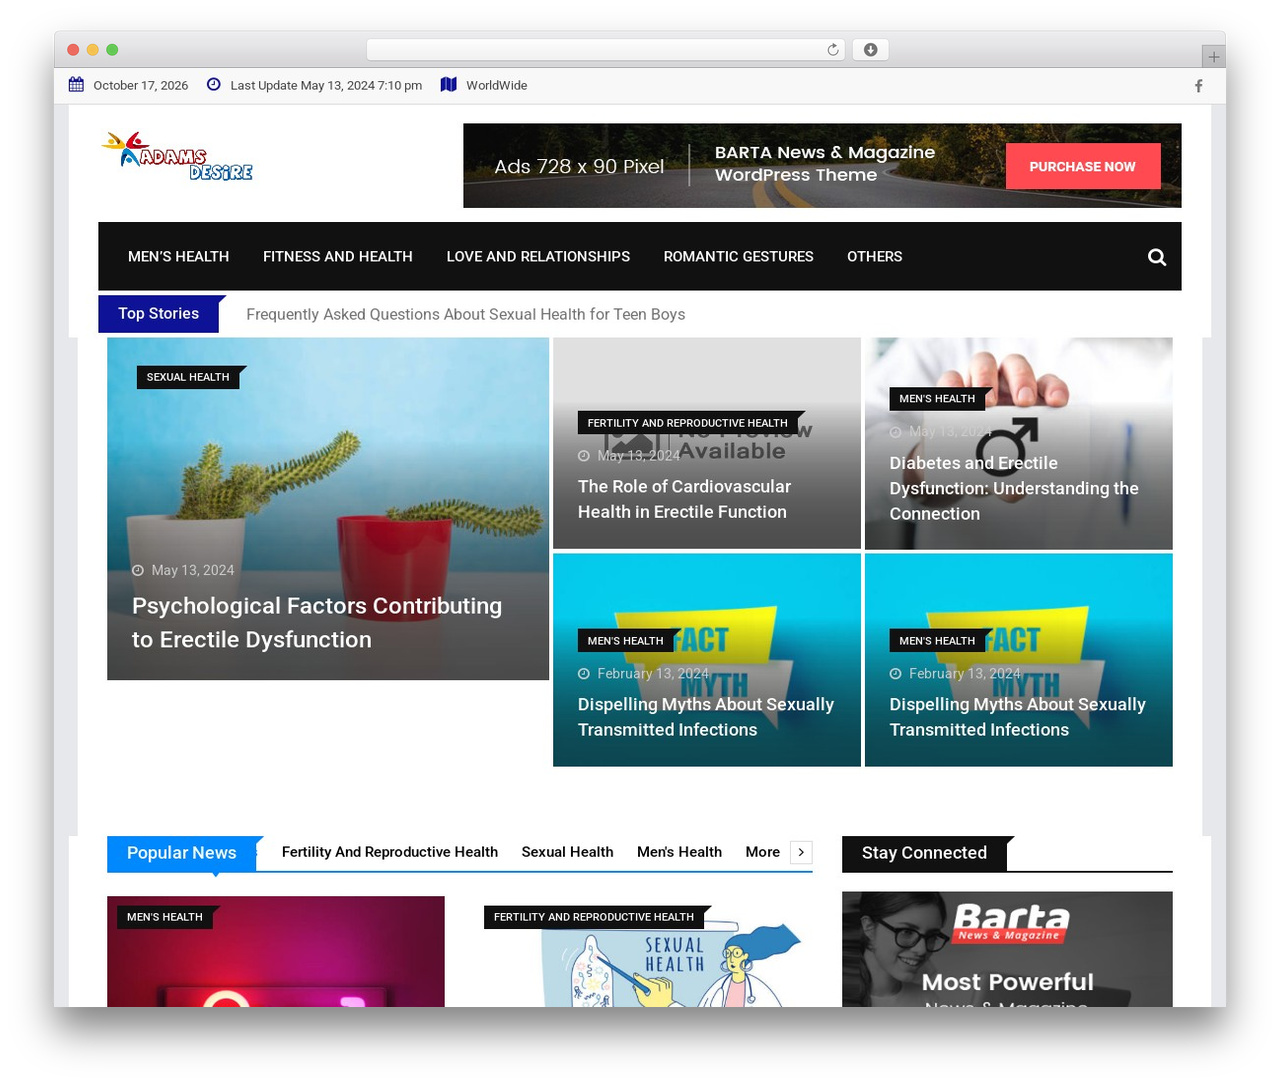This screenshot has width=1280, height=1084.
Task: Open the Top Stories teen boys headline
Action: pos(465,314)
